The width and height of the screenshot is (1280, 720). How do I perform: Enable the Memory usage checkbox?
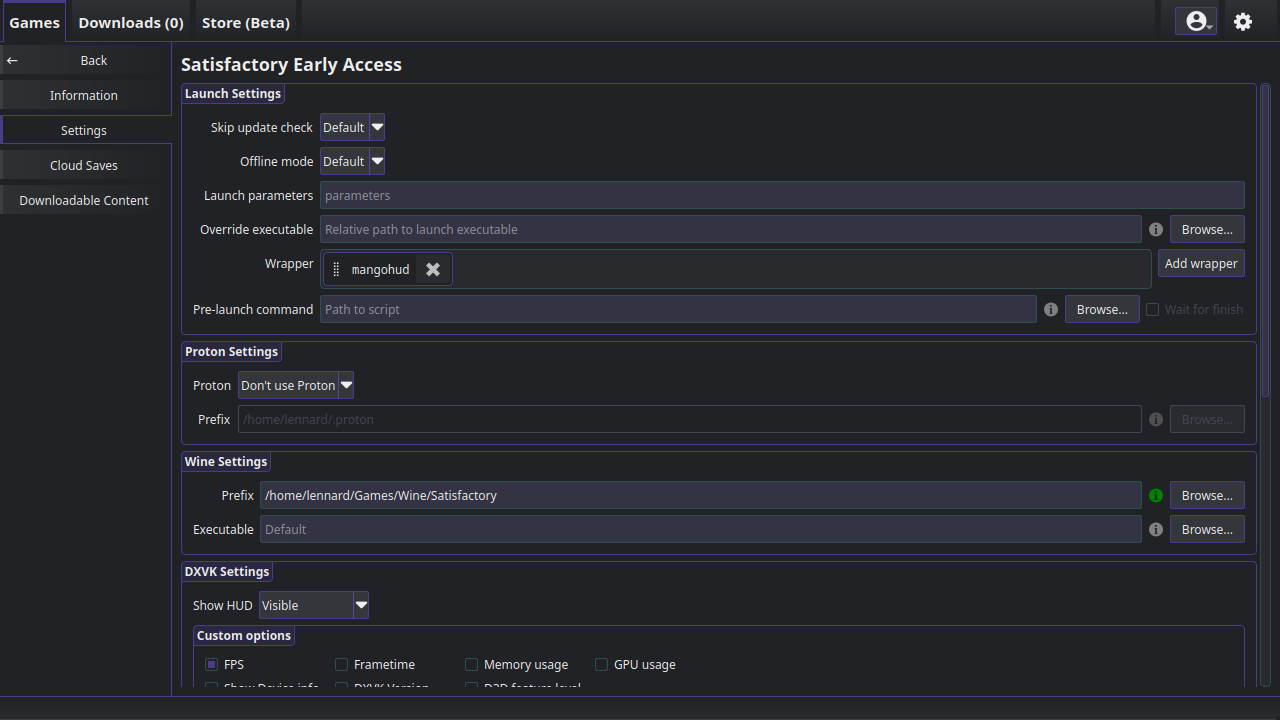click(471, 664)
